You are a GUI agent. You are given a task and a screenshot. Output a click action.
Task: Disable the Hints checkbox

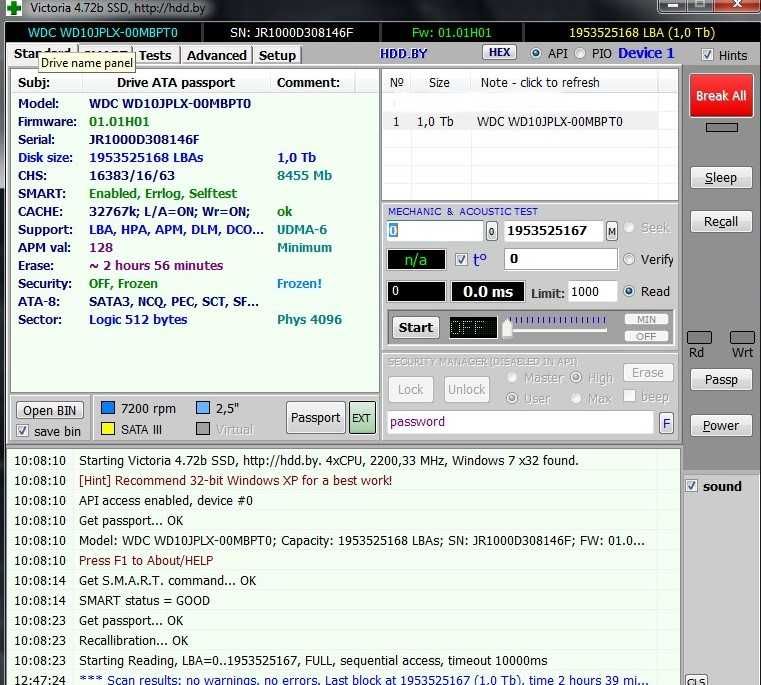click(708, 55)
